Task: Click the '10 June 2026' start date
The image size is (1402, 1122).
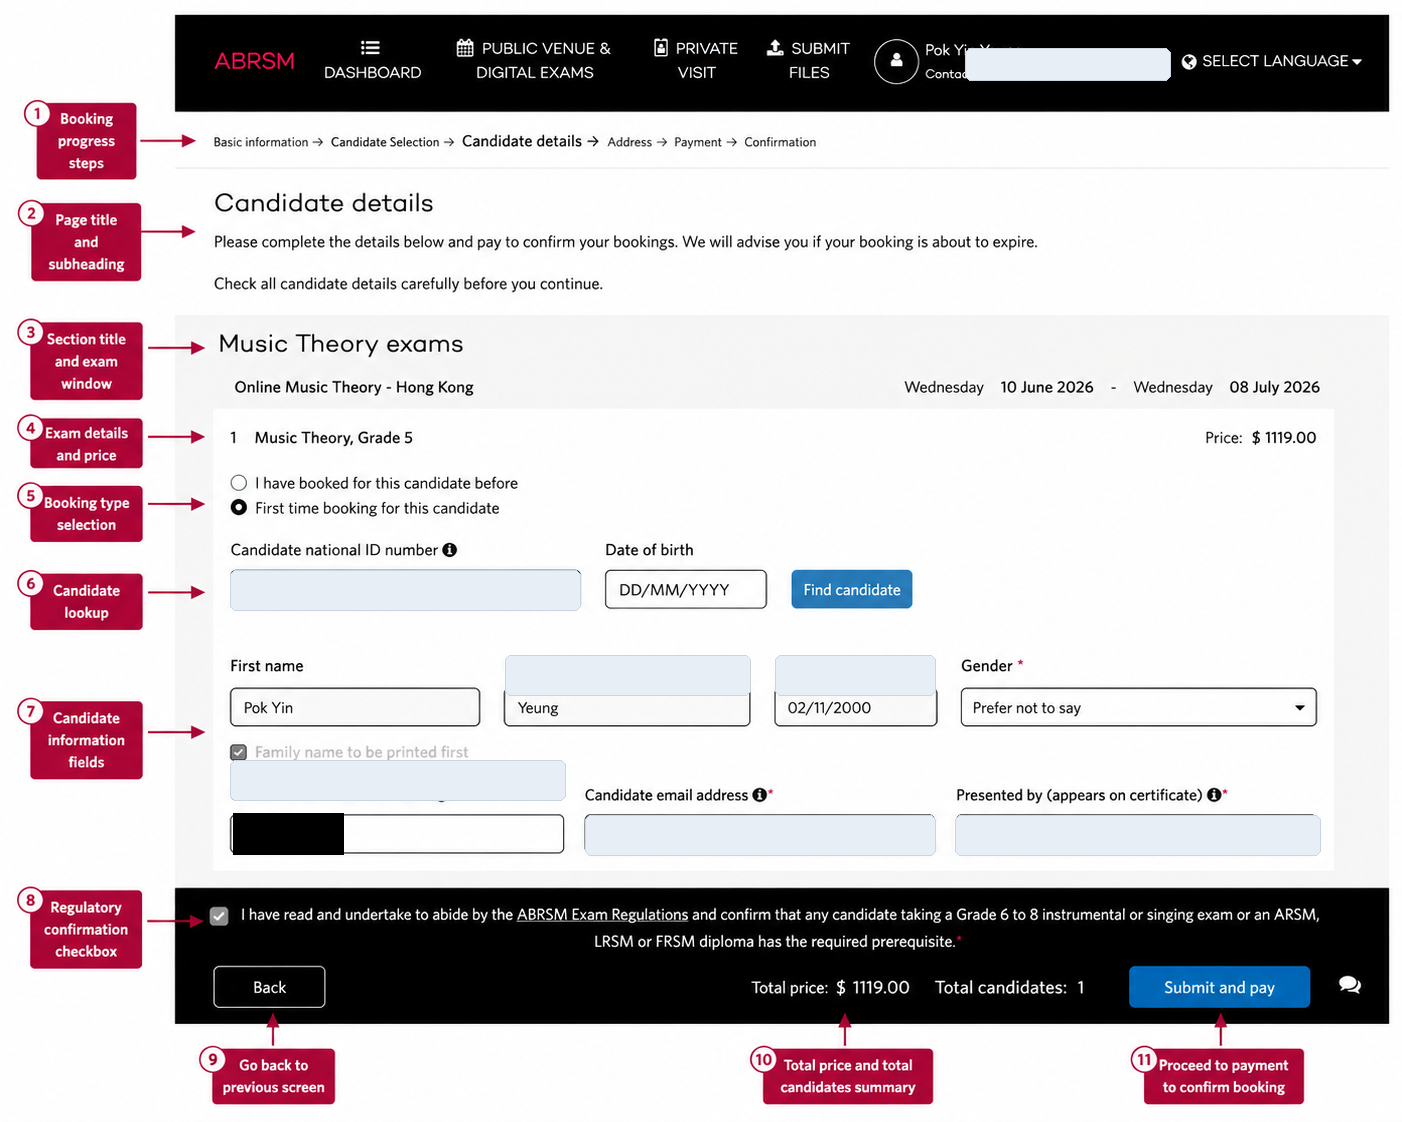Action: point(1047,387)
